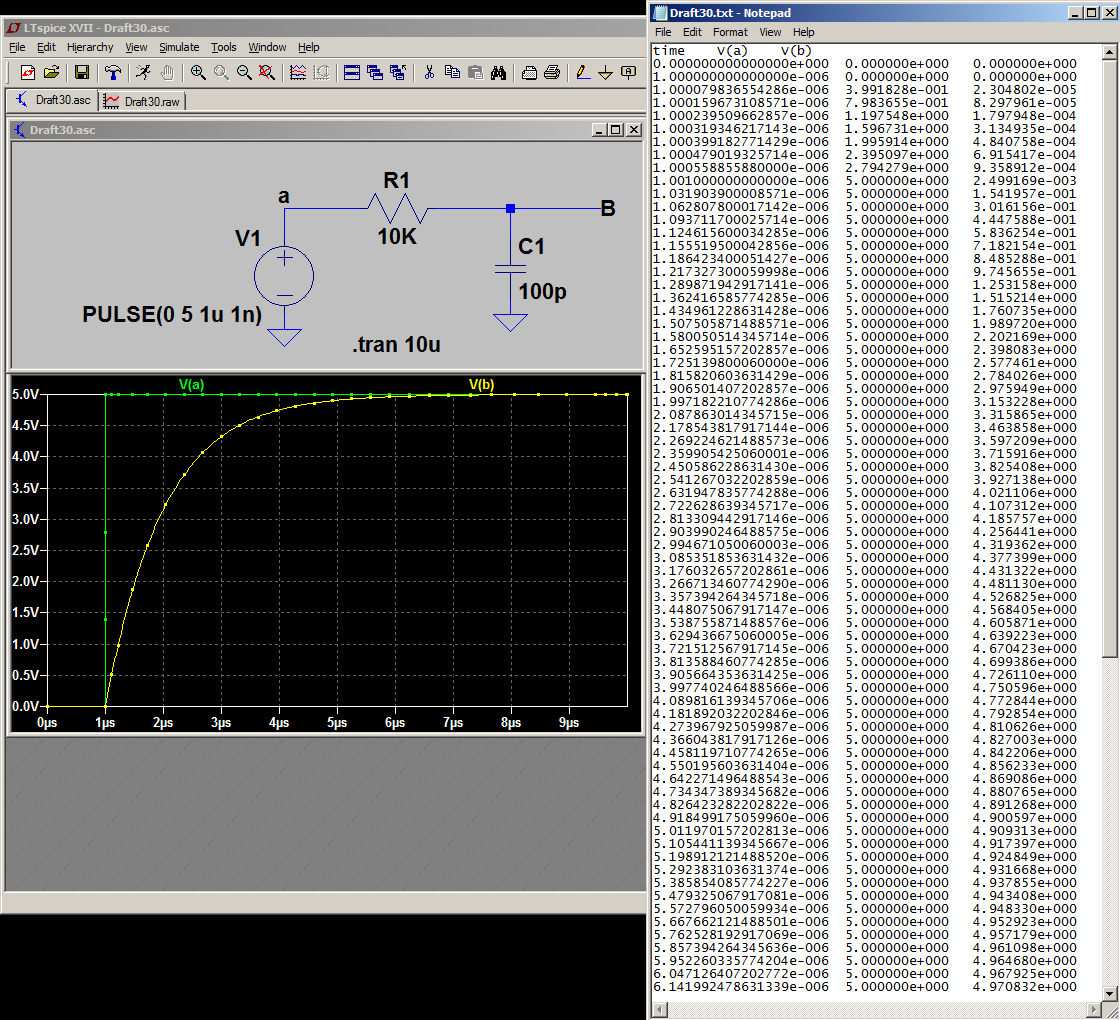Image resolution: width=1120 pixels, height=1020 pixels.
Task: Pick visible traces toolbar icon
Action: 298,73
